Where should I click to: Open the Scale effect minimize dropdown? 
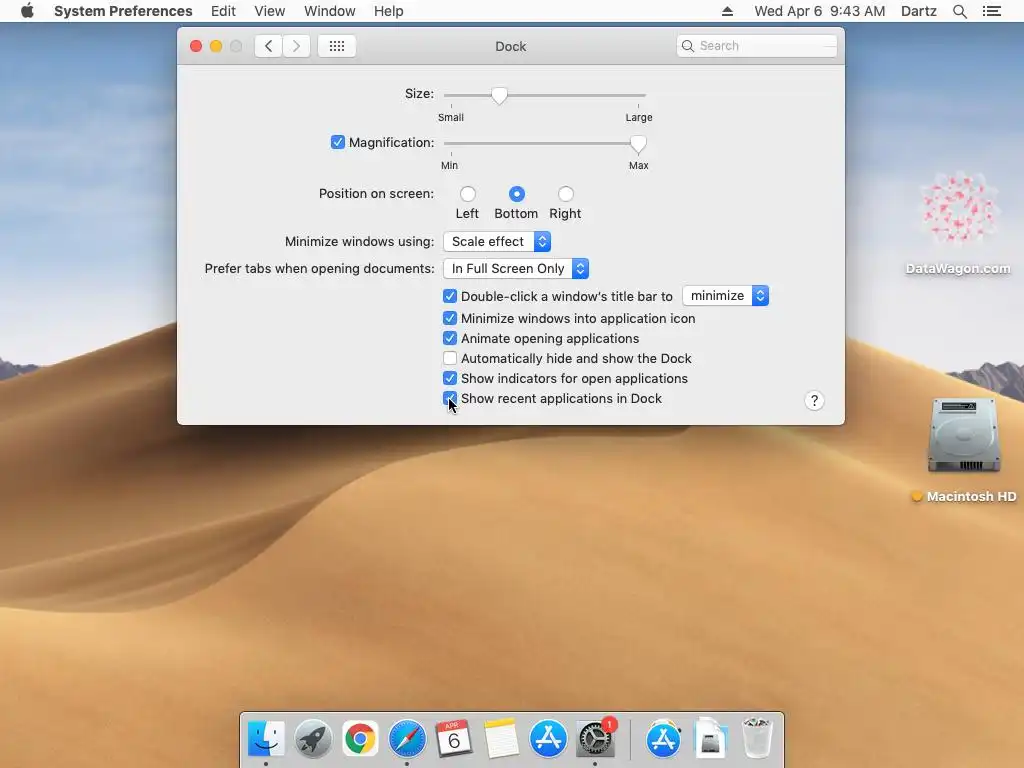pos(497,242)
